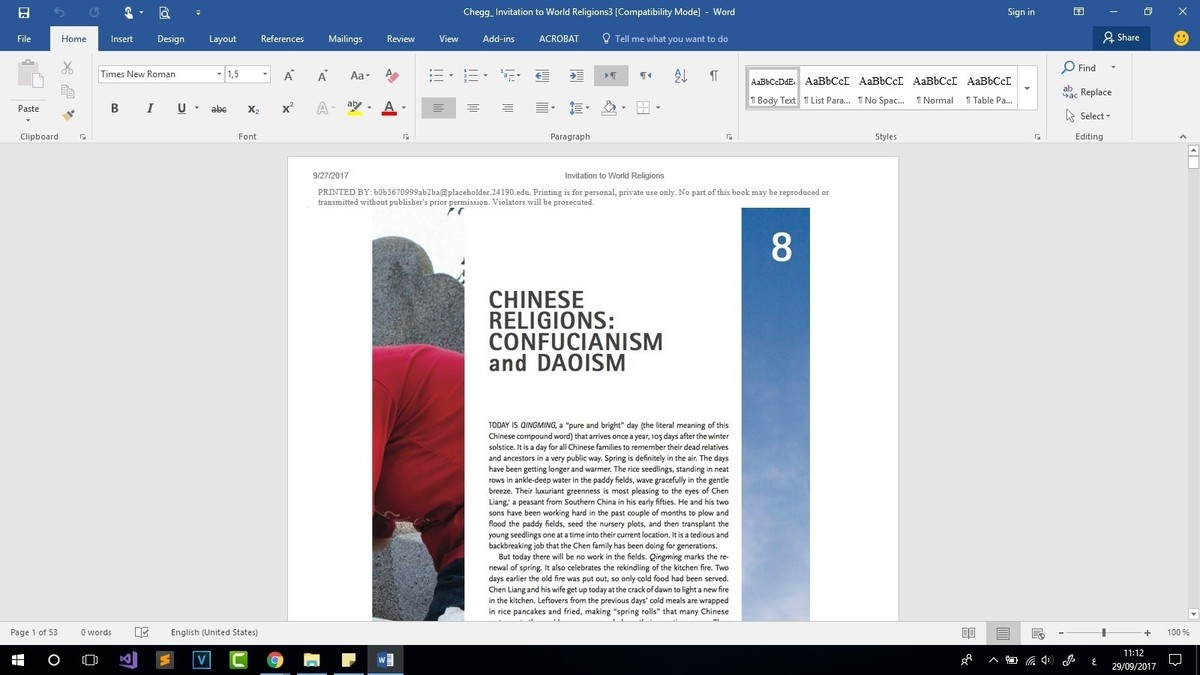Expand the font size dropdown
Viewport: 1200px width, 675px height.
(265, 75)
